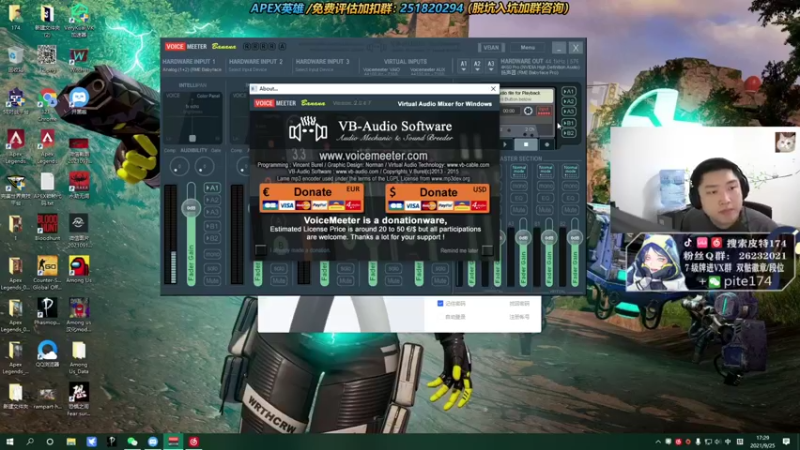Open taskbar search magnifier
The width and height of the screenshot is (800, 450).
pos(30,441)
